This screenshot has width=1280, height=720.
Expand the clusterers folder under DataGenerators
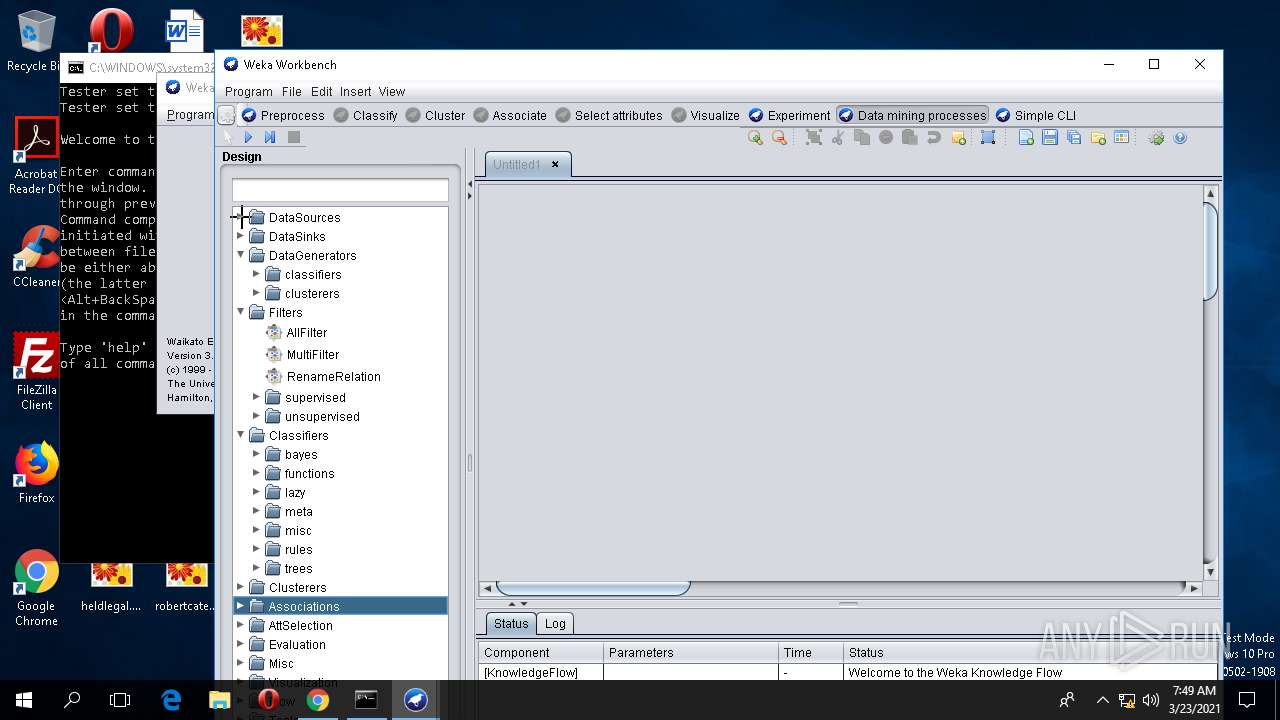pyautogui.click(x=256, y=294)
